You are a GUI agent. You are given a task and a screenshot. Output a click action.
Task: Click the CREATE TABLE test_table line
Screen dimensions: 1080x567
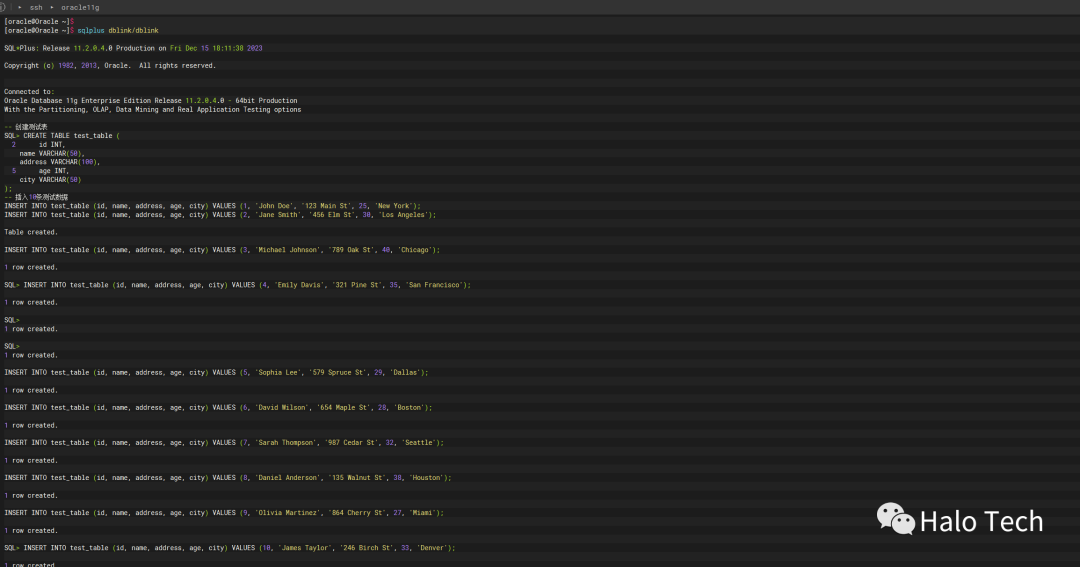(62, 136)
